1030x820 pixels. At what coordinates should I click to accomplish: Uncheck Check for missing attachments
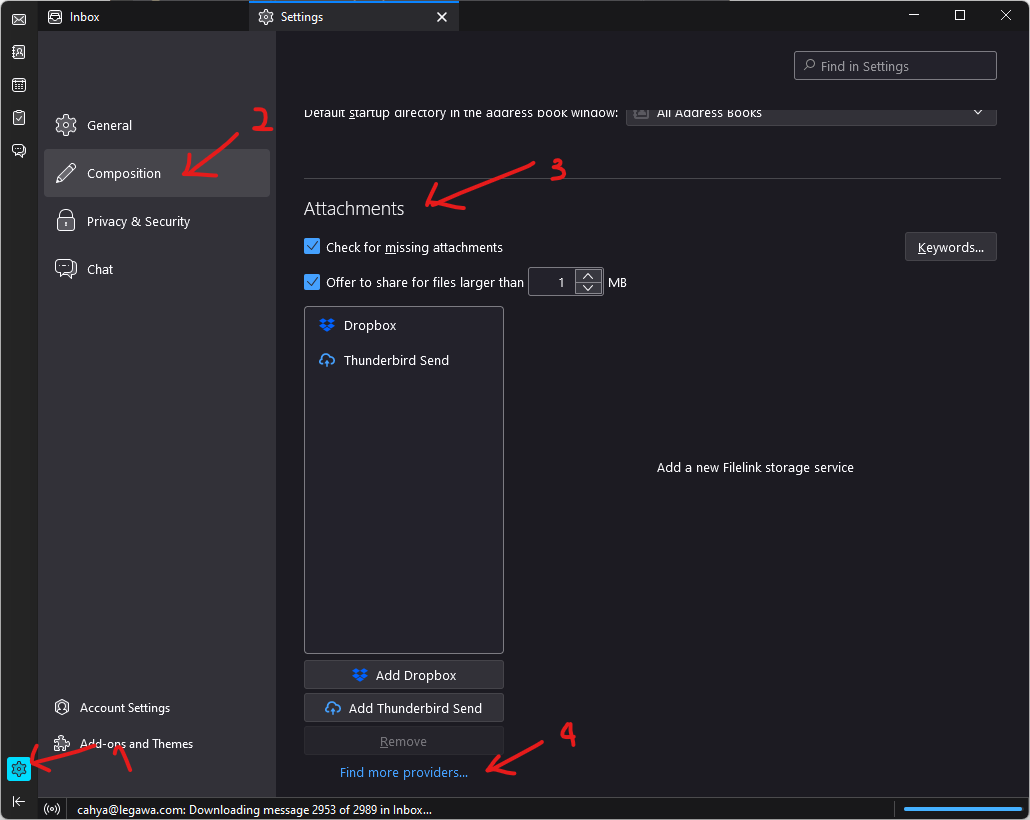point(312,247)
